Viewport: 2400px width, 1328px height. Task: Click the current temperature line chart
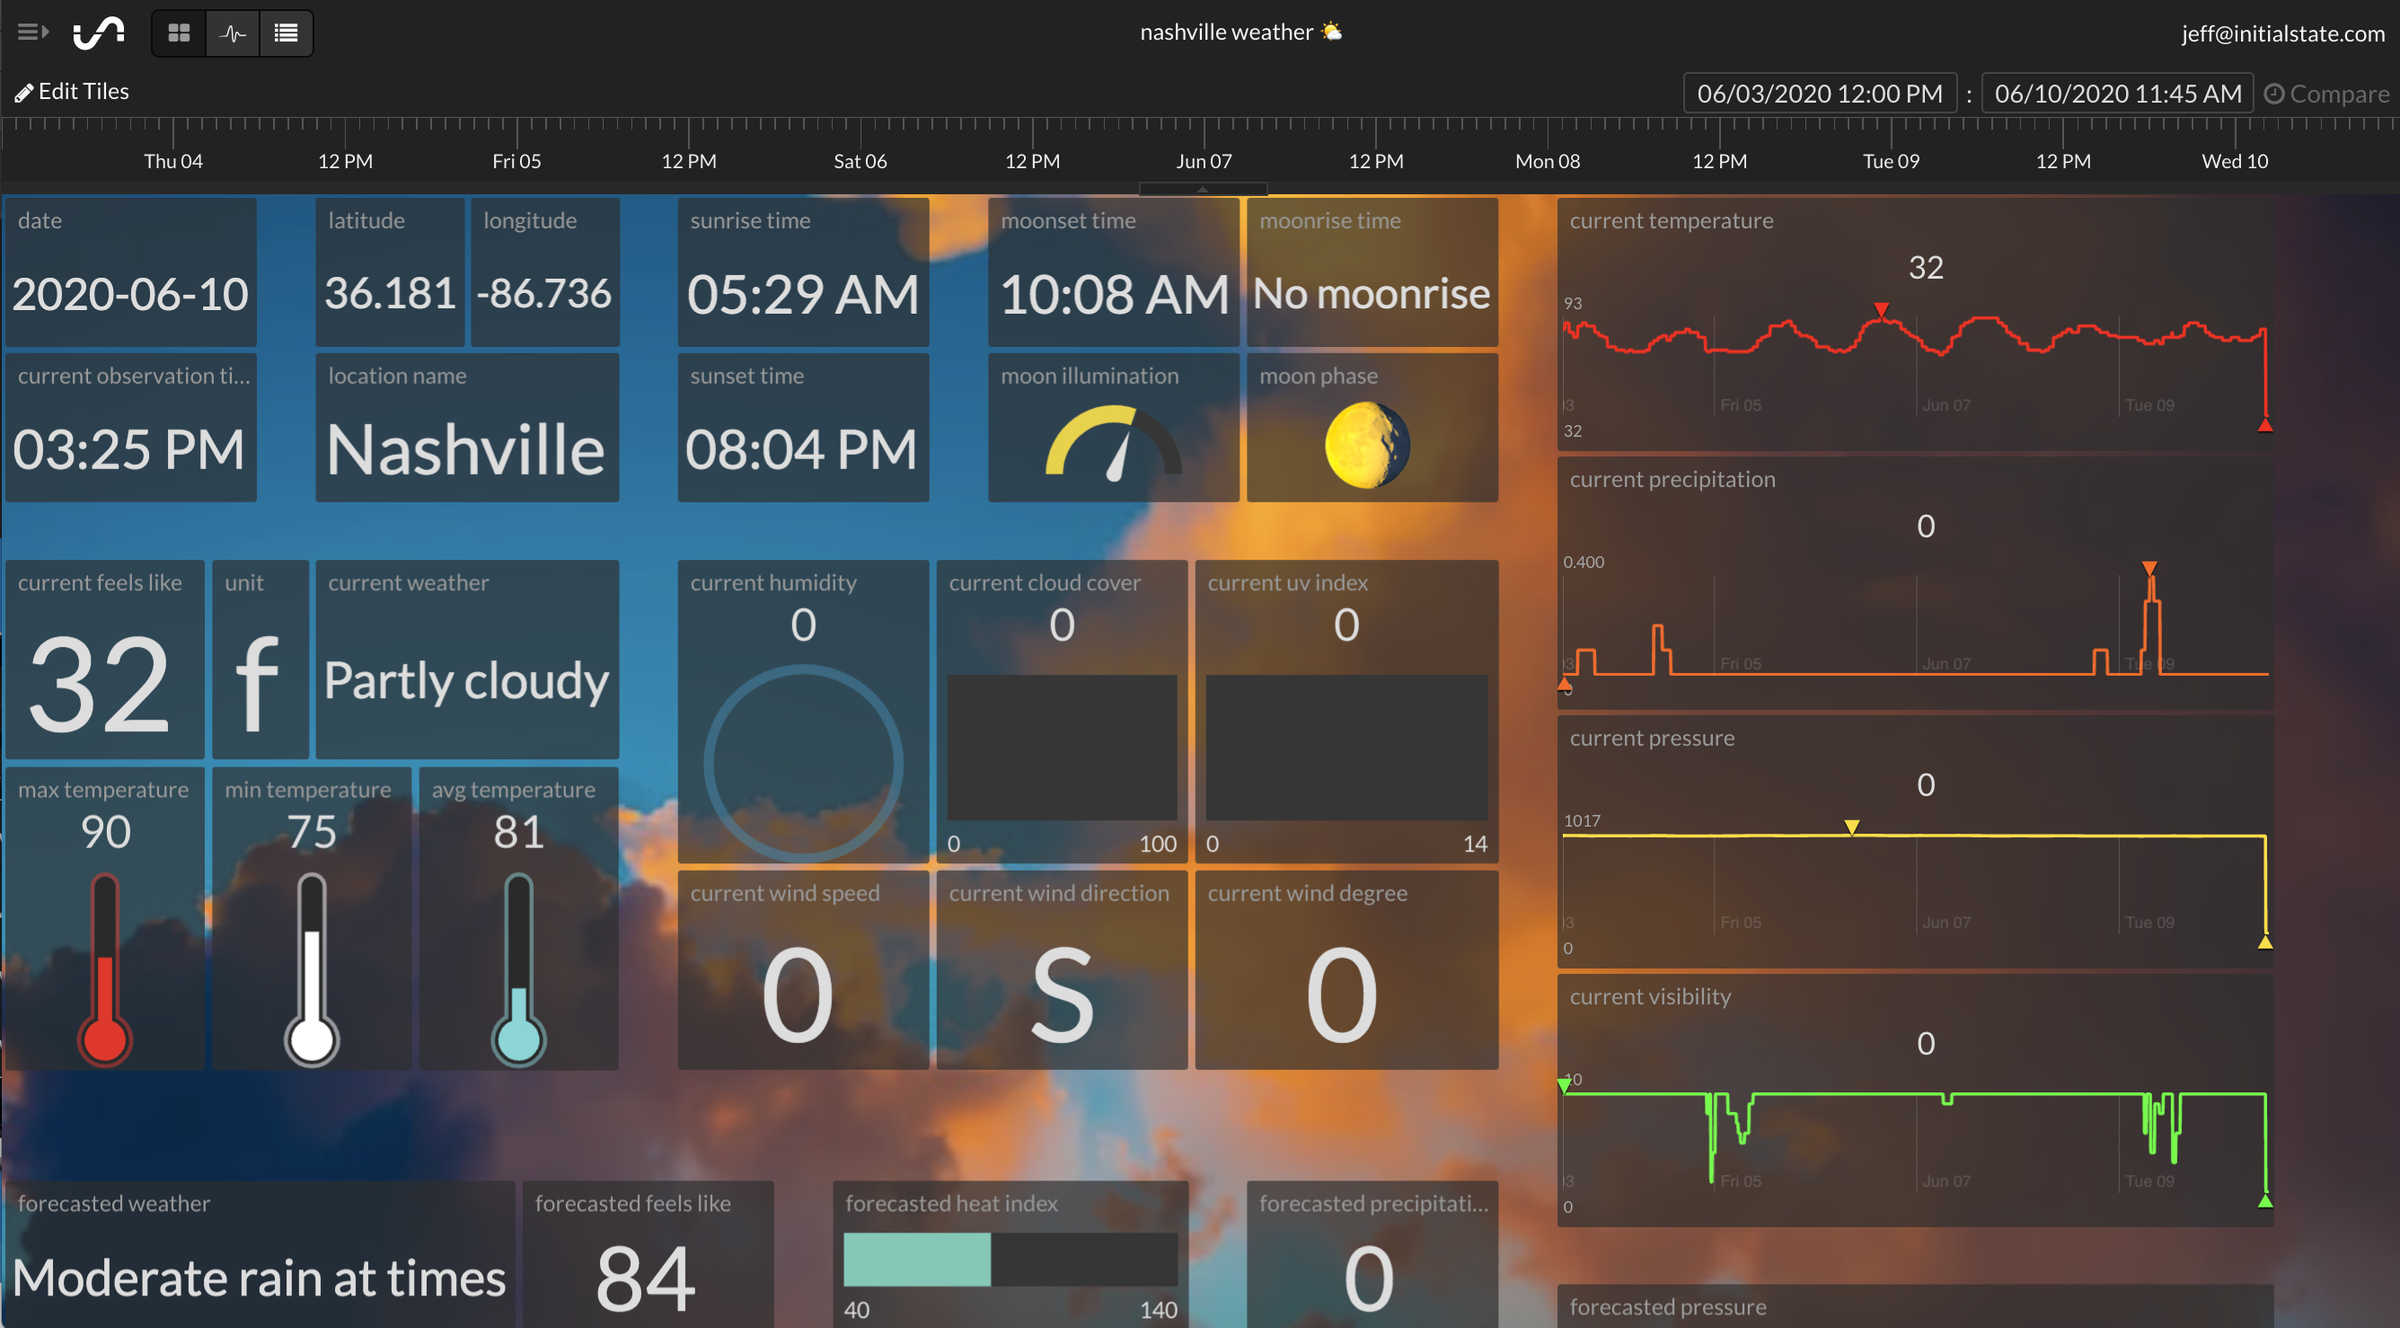[x=1914, y=350]
